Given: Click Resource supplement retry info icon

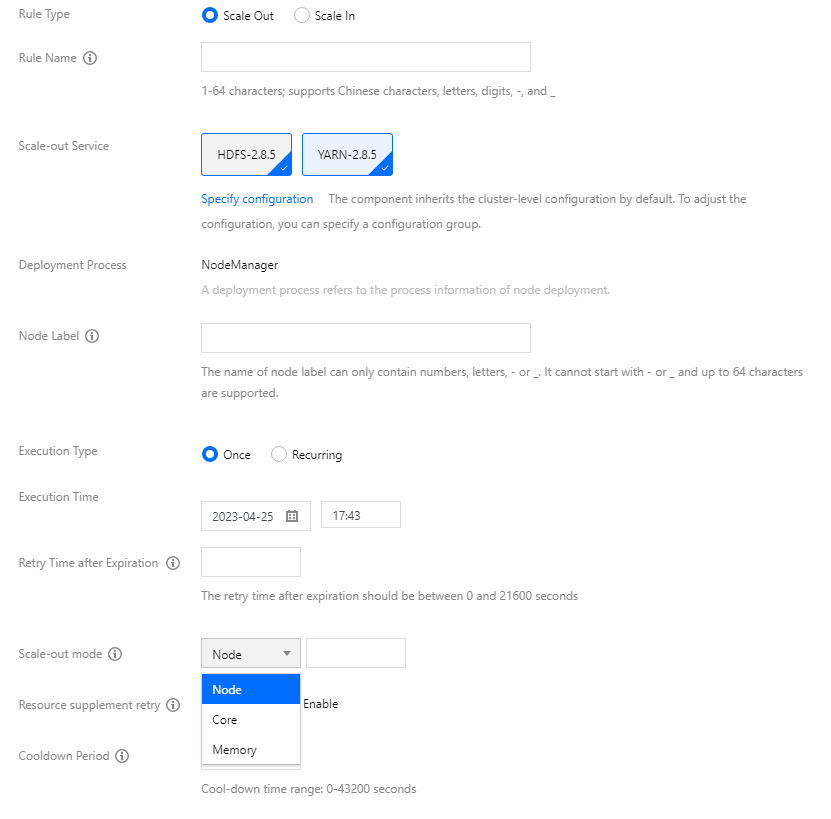Looking at the screenshot, I should tap(173, 705).
